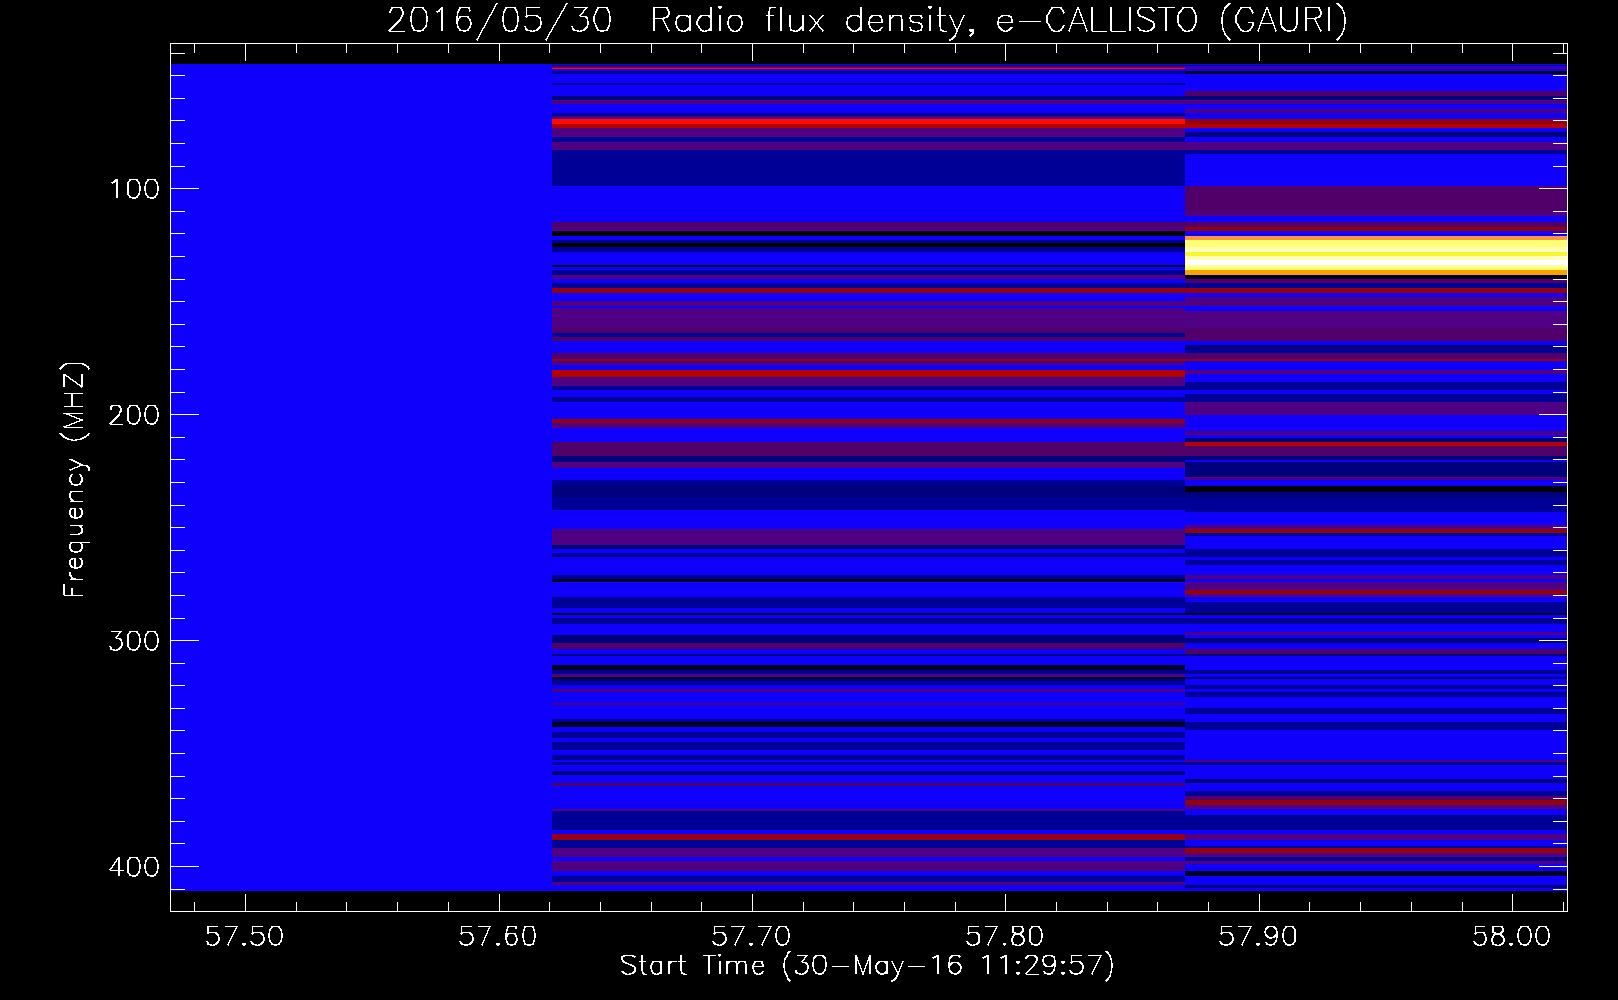Click the bright yellow-white burst band
The height and width of the screenshot is (1000, 1618).
(x=1376, y=255)
